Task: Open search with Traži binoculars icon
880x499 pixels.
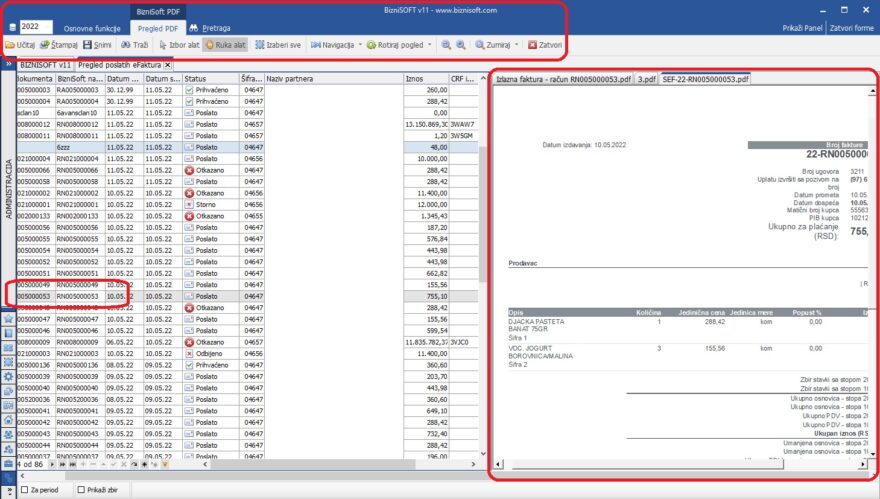Action: point(133,45)
